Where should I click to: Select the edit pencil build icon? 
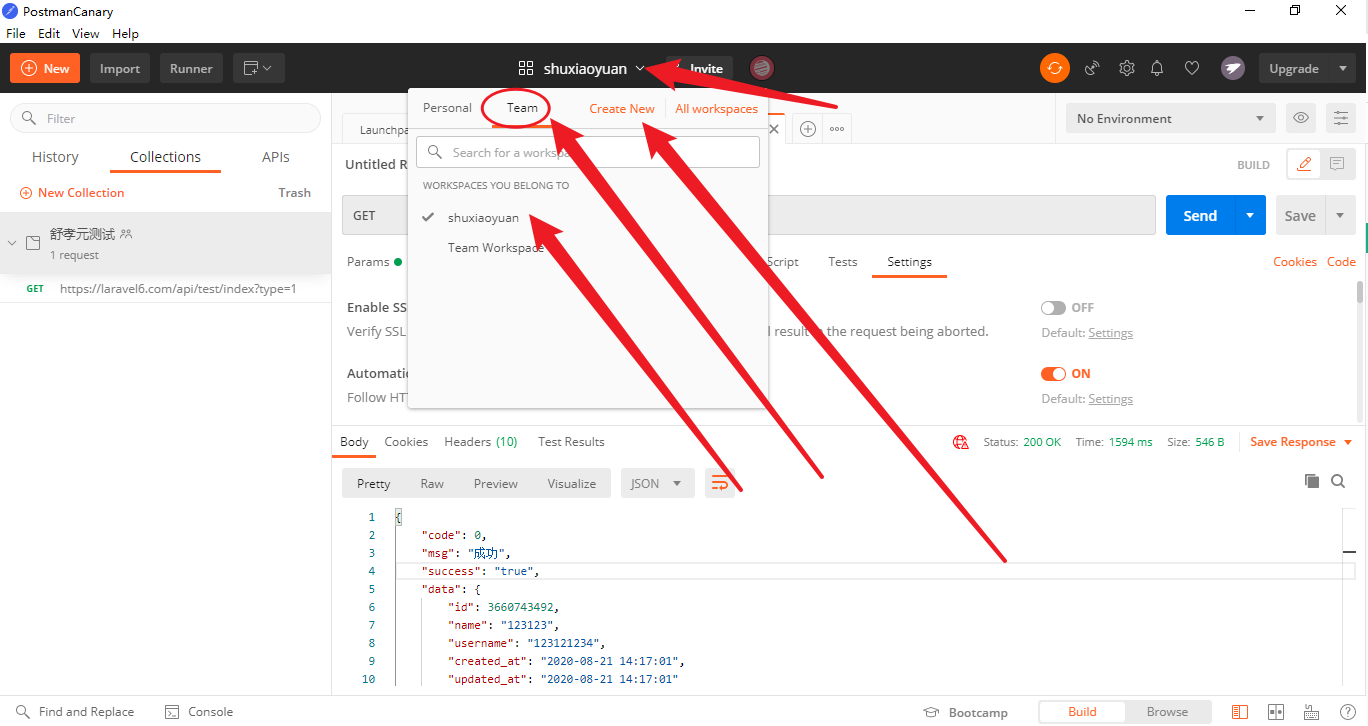[x=1304, y=164]
